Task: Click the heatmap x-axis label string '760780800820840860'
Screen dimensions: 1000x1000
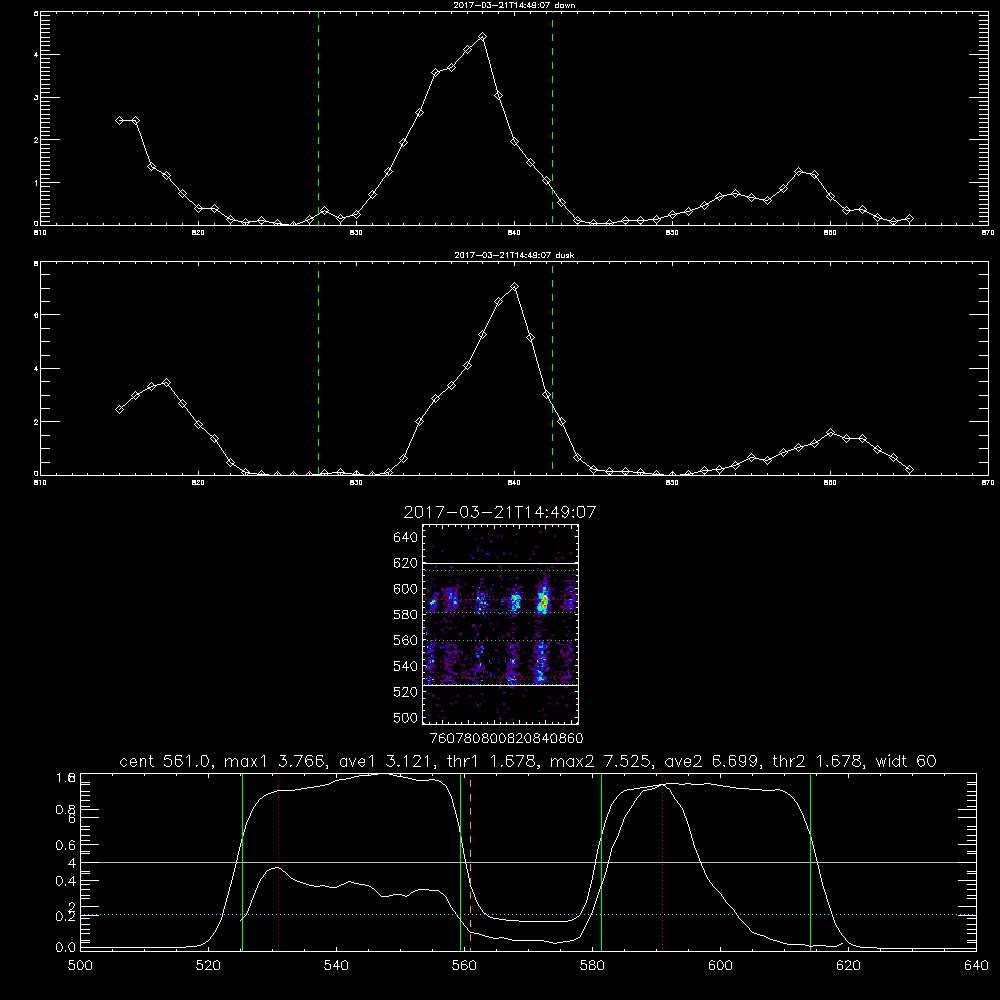Action: (x=506, y=738)
